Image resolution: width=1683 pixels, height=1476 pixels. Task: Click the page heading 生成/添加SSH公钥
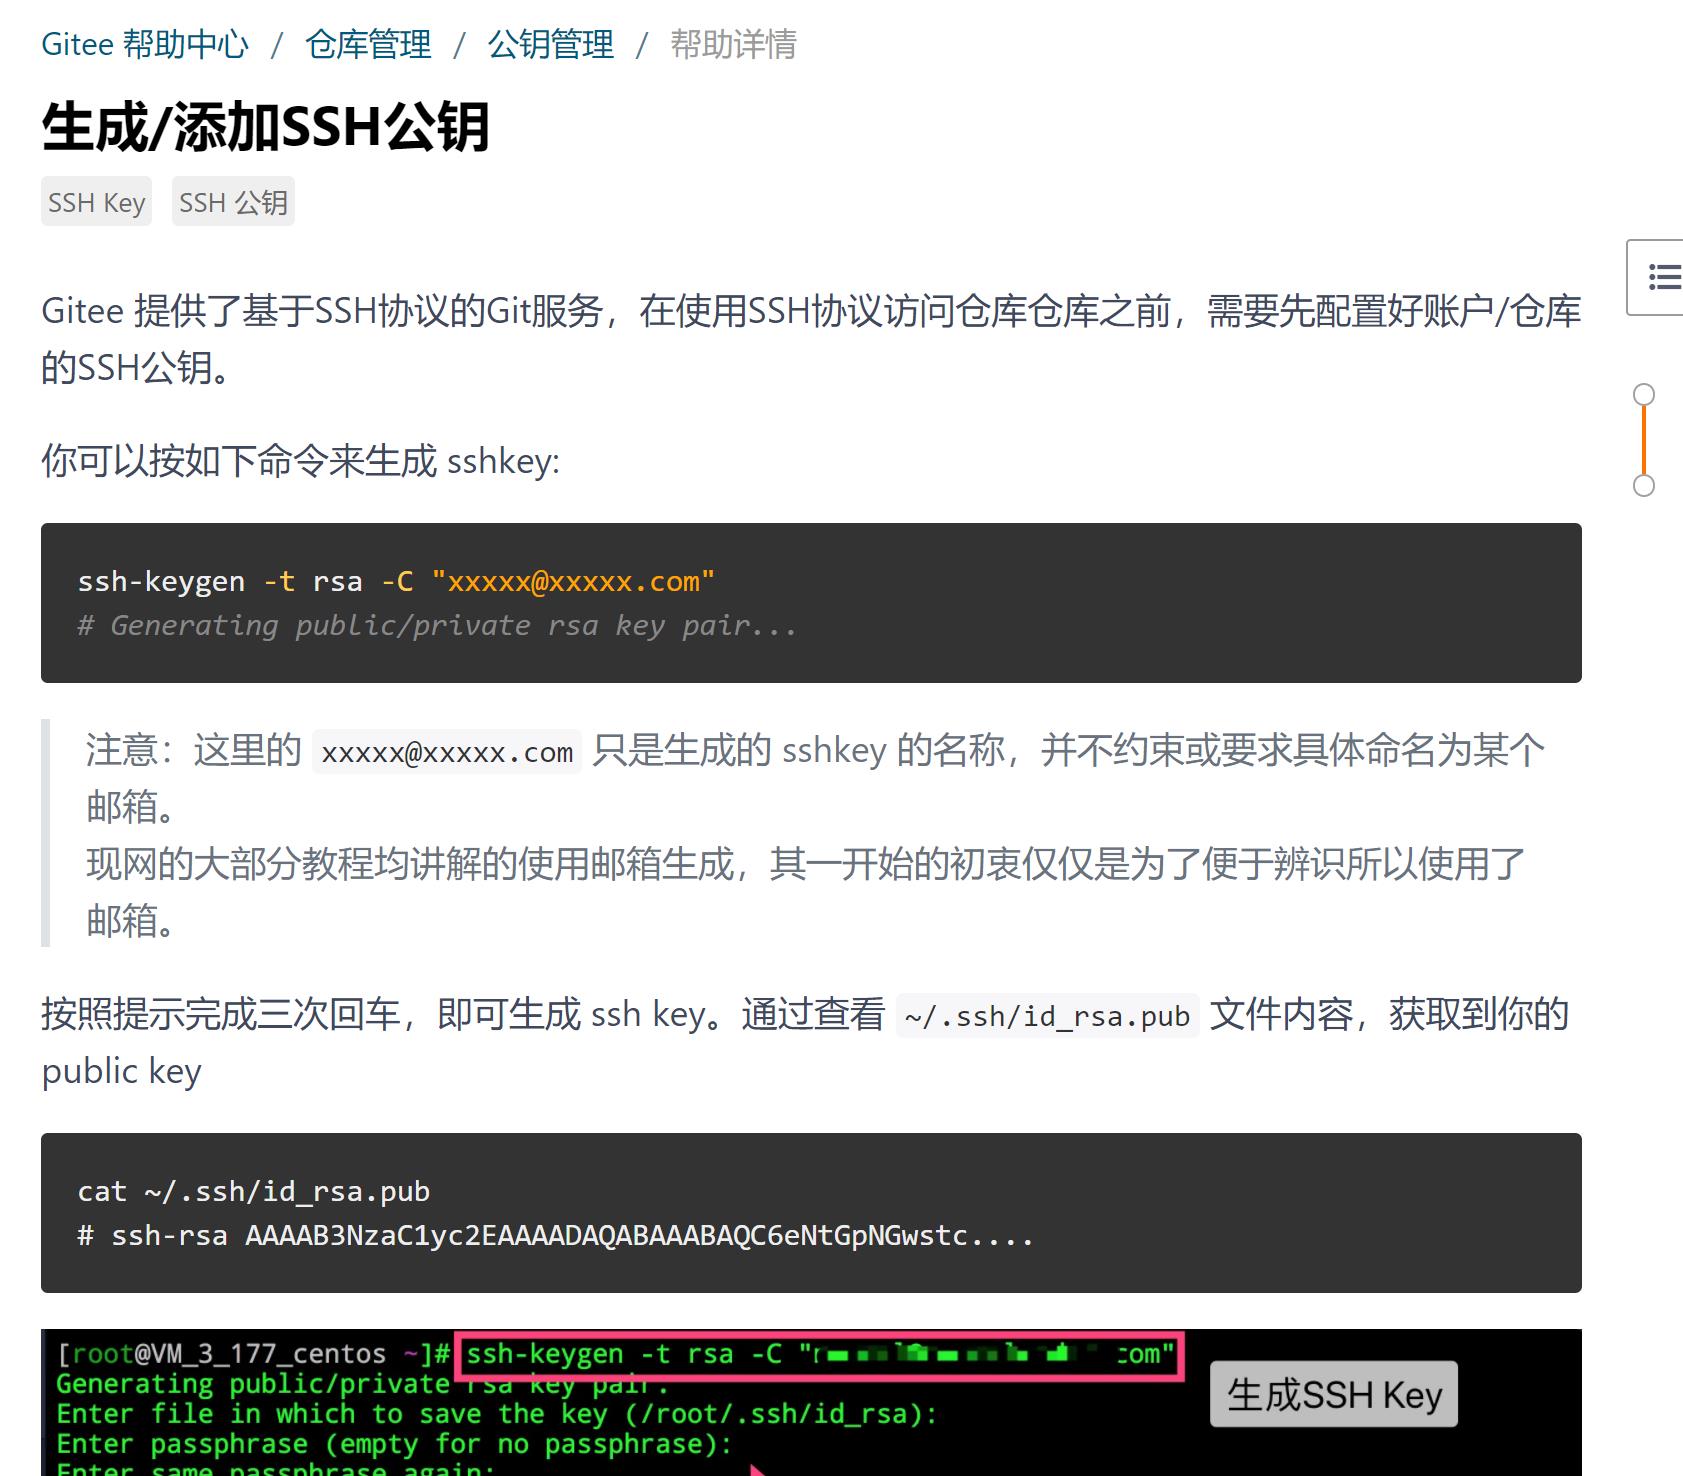[265, 128]
